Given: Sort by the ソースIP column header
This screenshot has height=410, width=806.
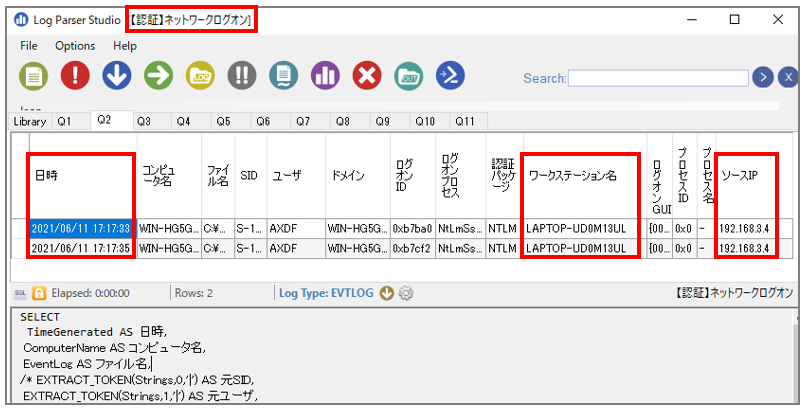Looking at the screenshot, I should [x=754, y=176].
